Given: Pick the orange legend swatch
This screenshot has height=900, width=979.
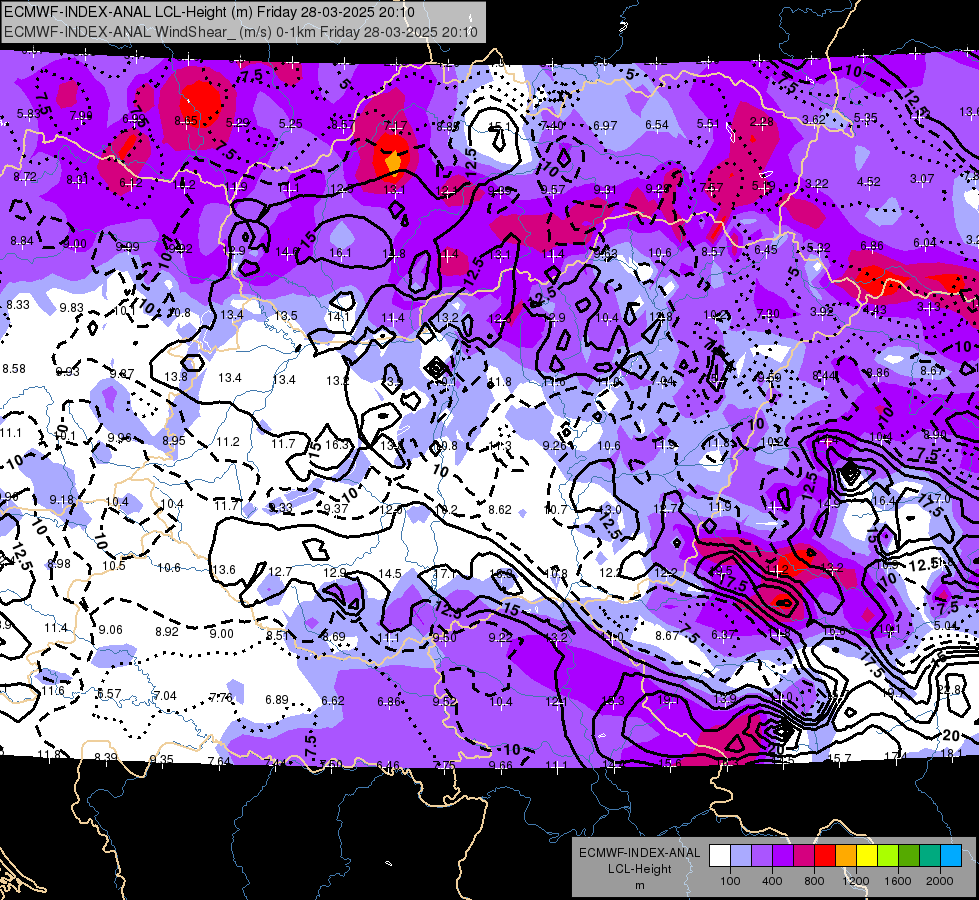Looking at the screenshot, I should pos(846,856).
